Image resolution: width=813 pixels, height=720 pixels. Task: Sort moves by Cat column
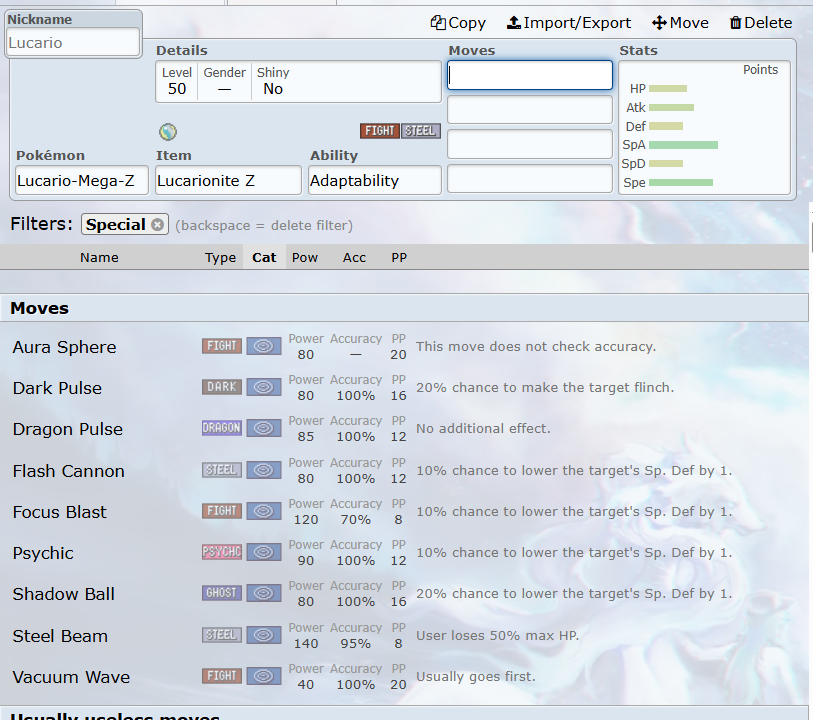[x=264, y=258]
